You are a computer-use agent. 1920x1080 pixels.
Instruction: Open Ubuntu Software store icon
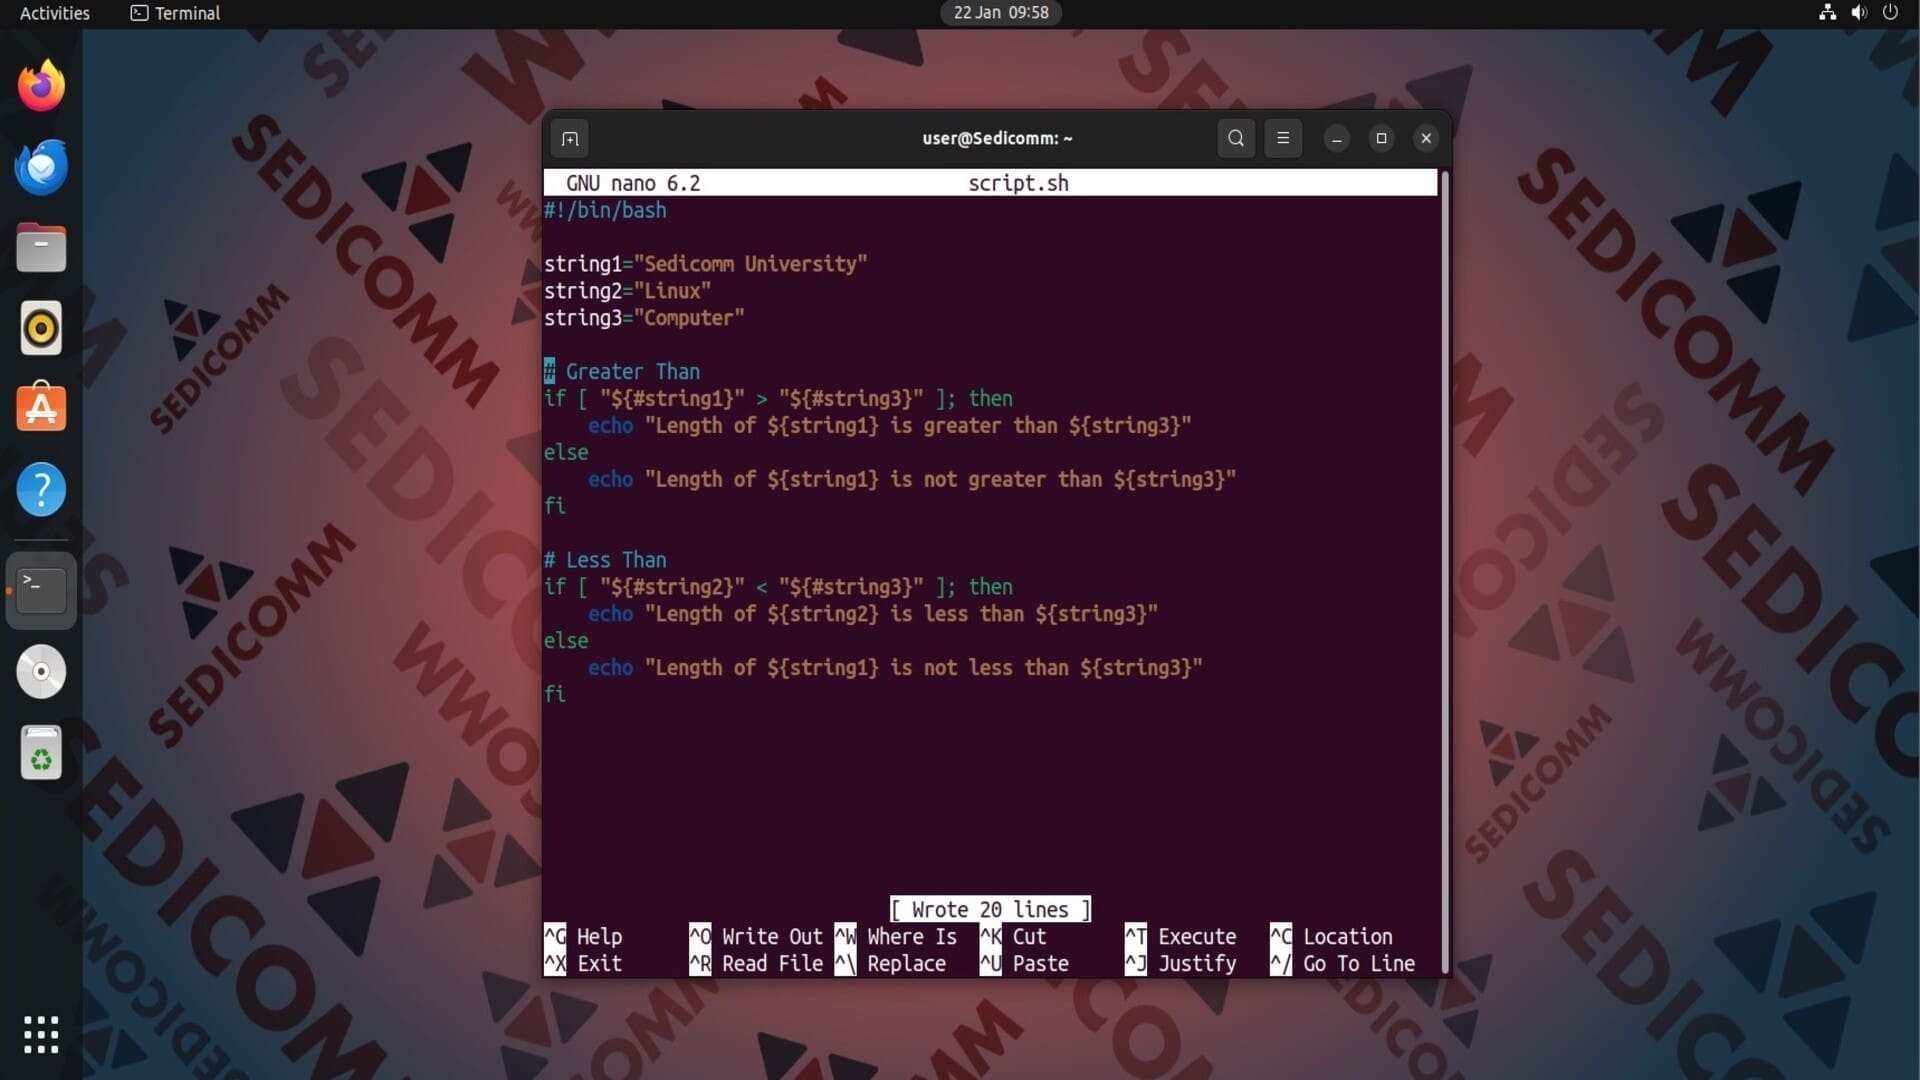click(x=41, y=409)
